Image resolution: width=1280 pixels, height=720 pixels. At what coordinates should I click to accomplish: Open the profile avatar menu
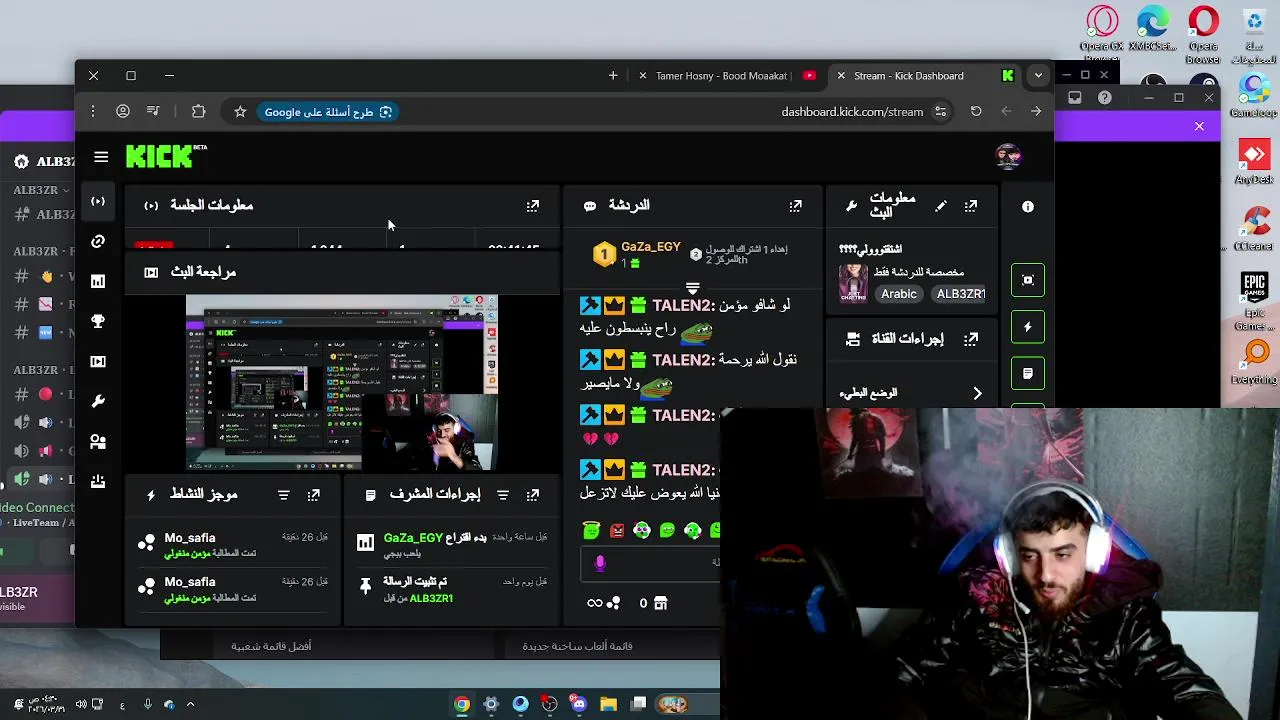click(1008, 157)
